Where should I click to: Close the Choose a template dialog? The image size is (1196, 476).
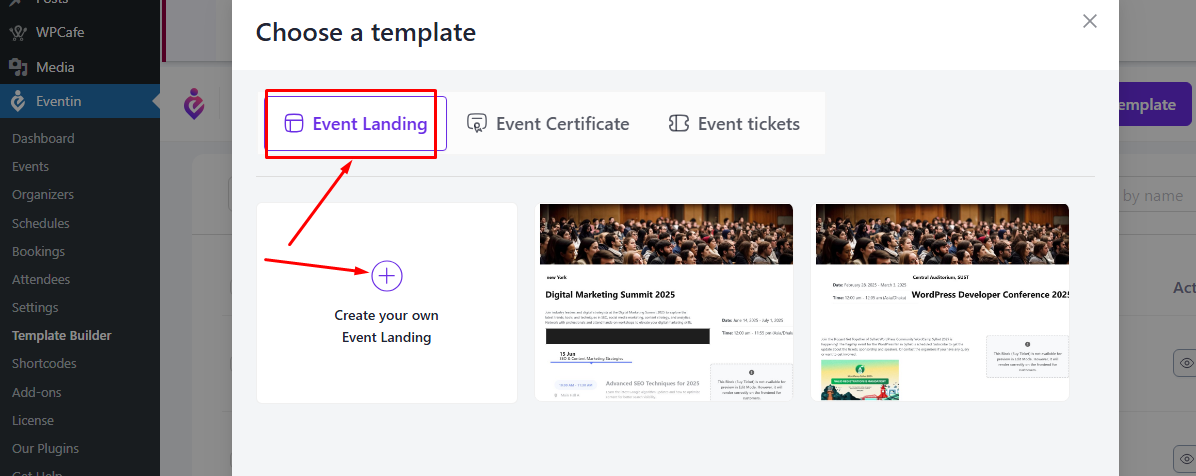[1090, 21]
